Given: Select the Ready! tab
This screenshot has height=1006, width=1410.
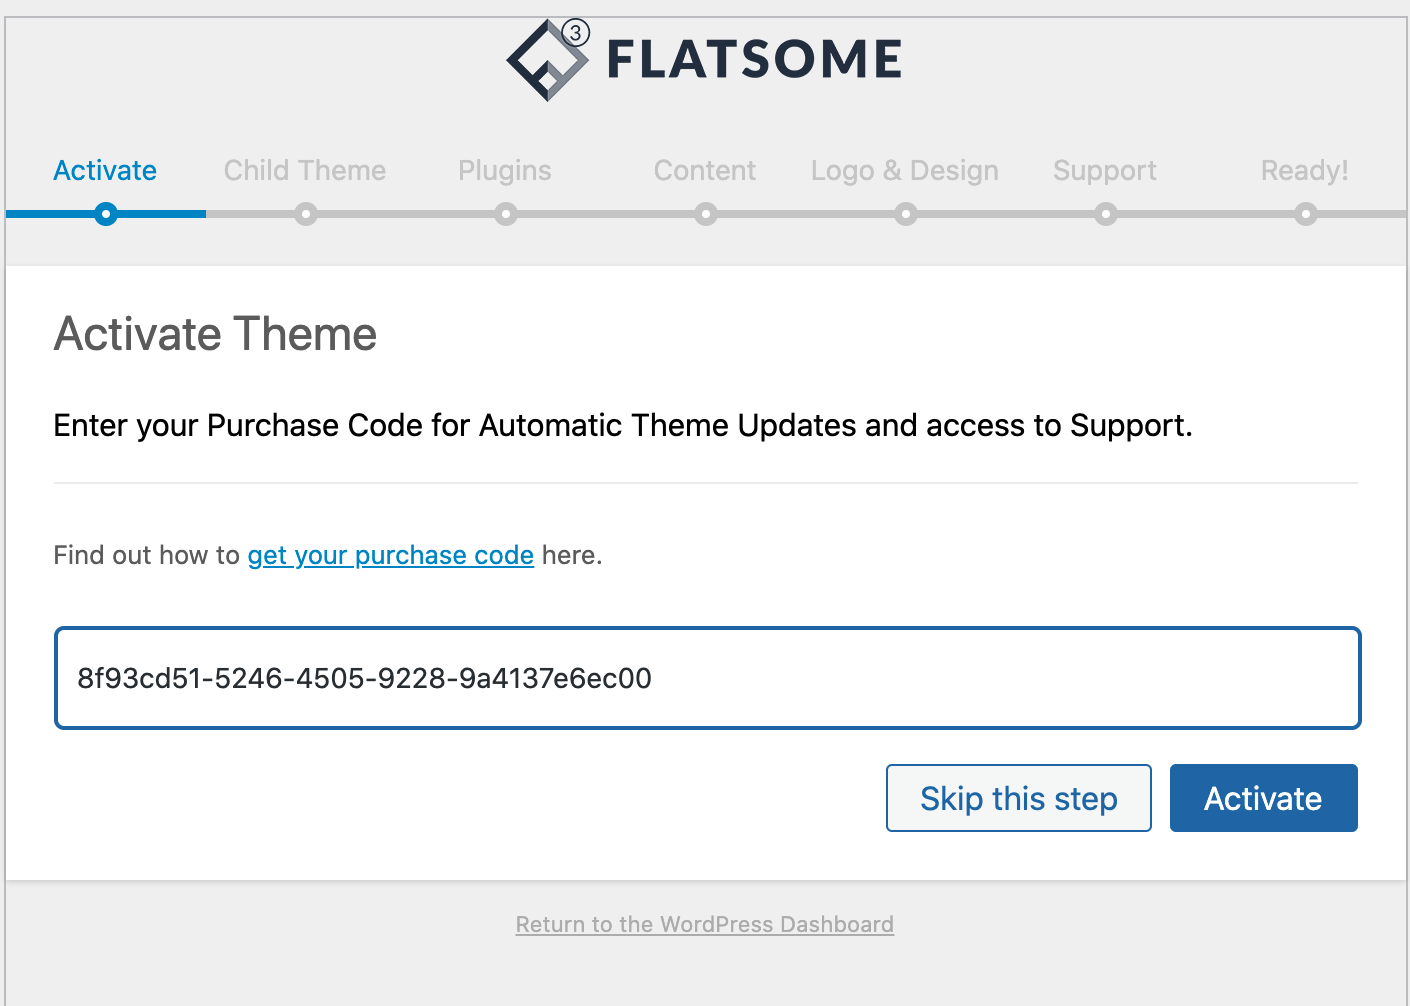Looking at the screenshot, I should point(1305,171).
